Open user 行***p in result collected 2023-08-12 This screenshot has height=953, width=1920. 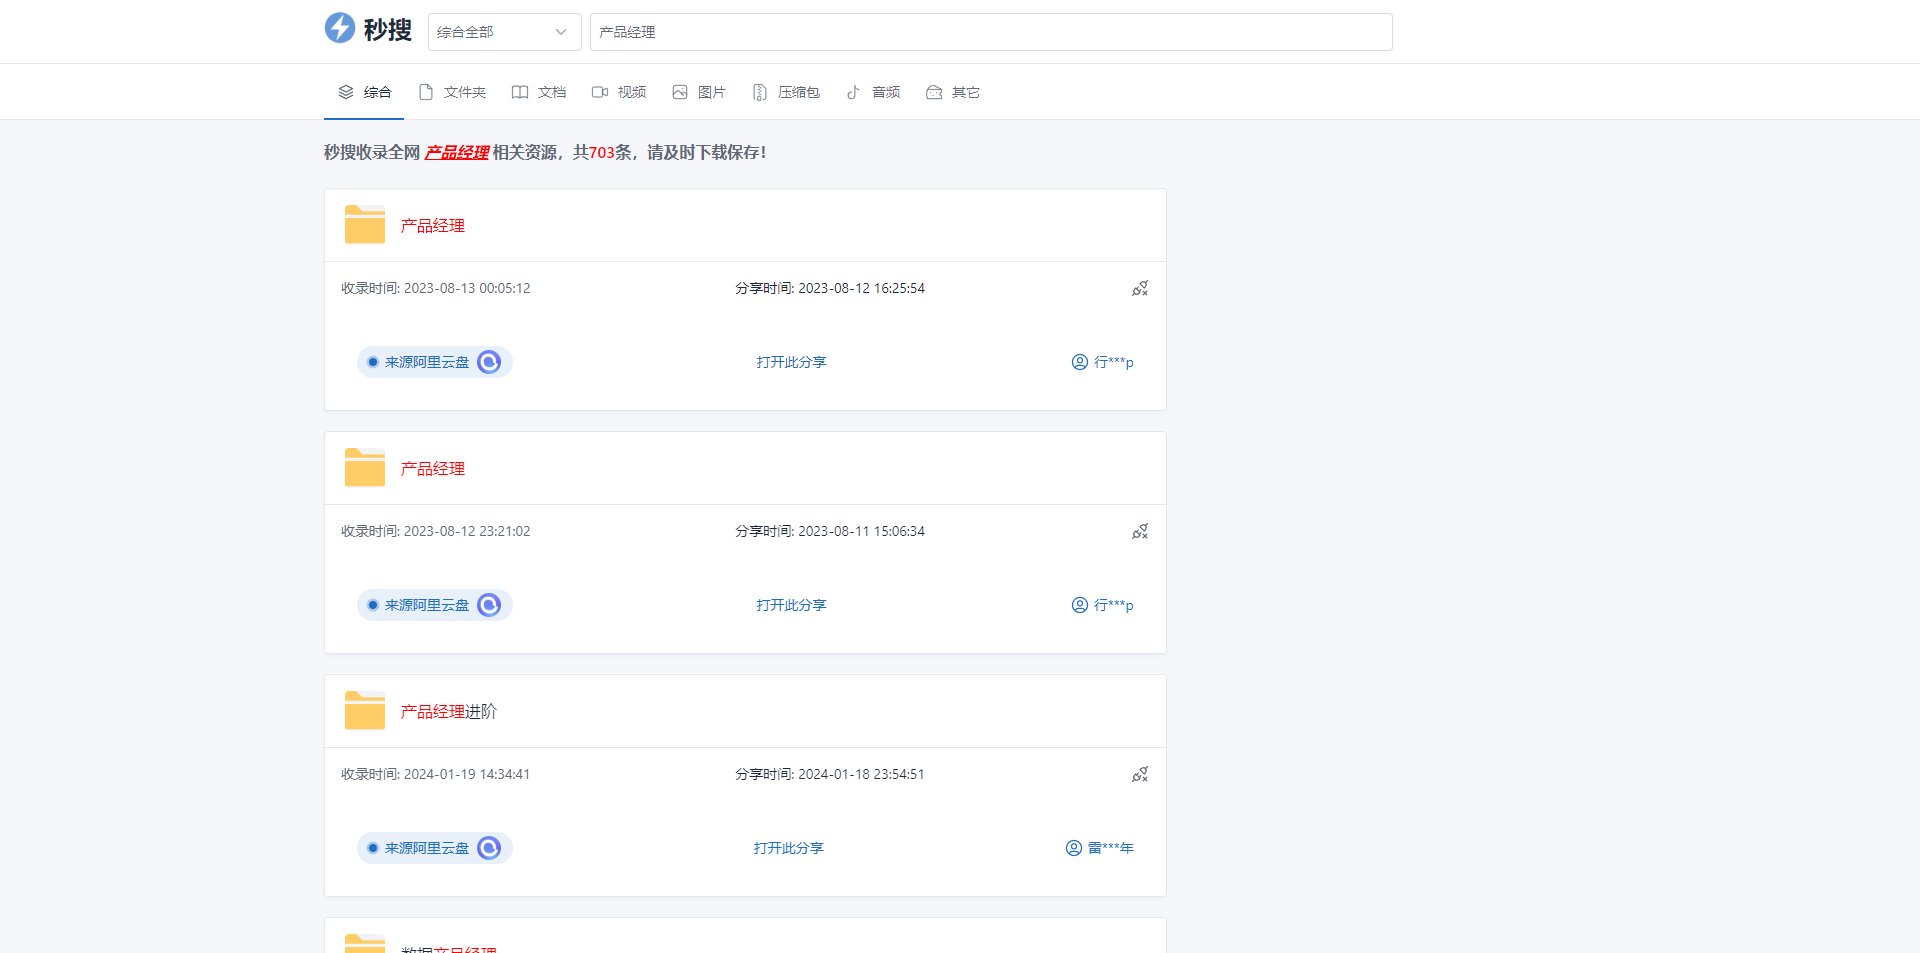pos(1102,605)
